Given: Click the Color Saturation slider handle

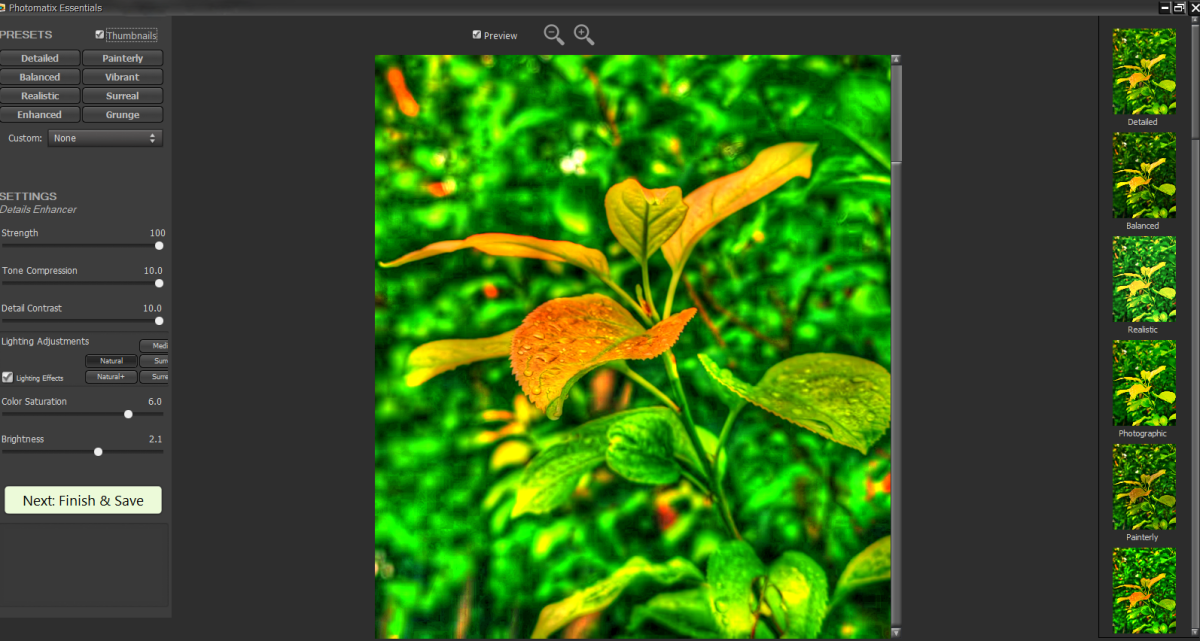Looking at the screenshot, I should coord(128,414).
